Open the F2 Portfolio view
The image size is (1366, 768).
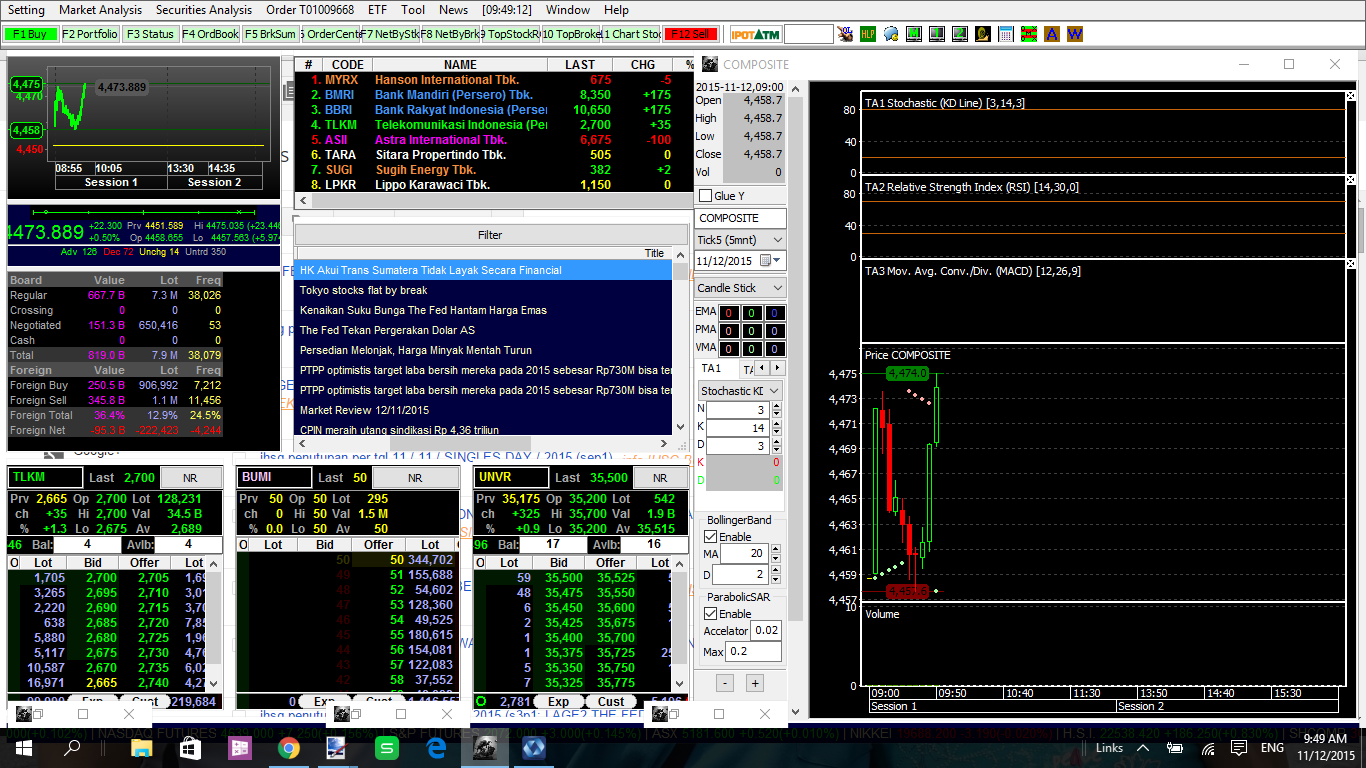90,34
